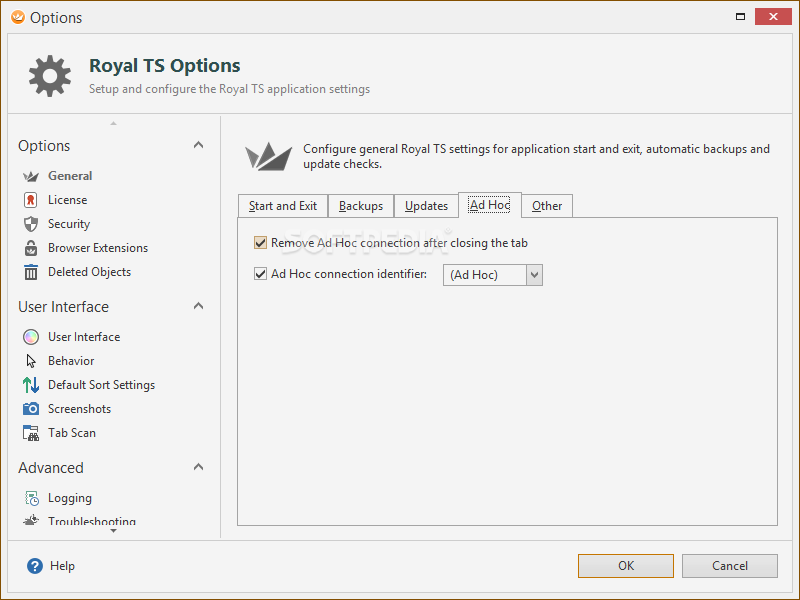Click the Default Sort Settings arrows icon

[31, 385]
